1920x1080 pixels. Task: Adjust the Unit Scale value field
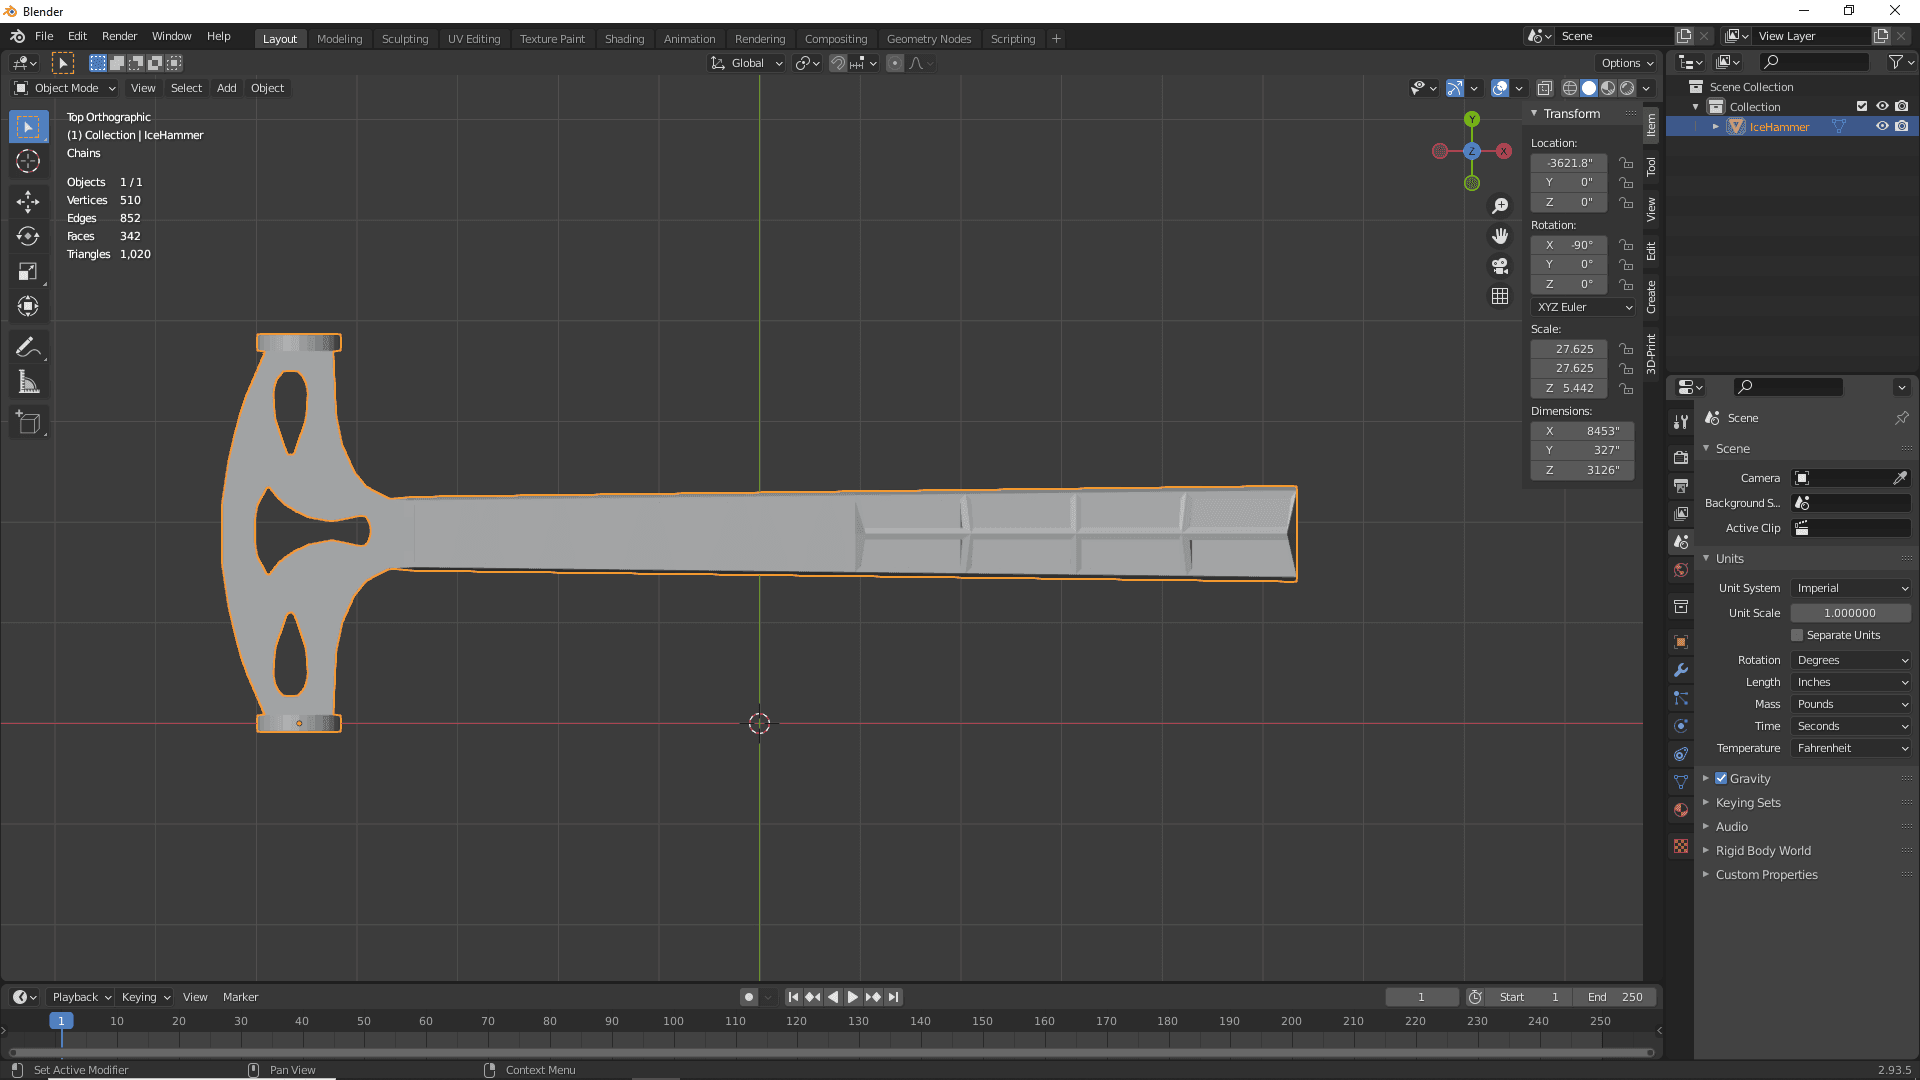tap(1851, 613)
